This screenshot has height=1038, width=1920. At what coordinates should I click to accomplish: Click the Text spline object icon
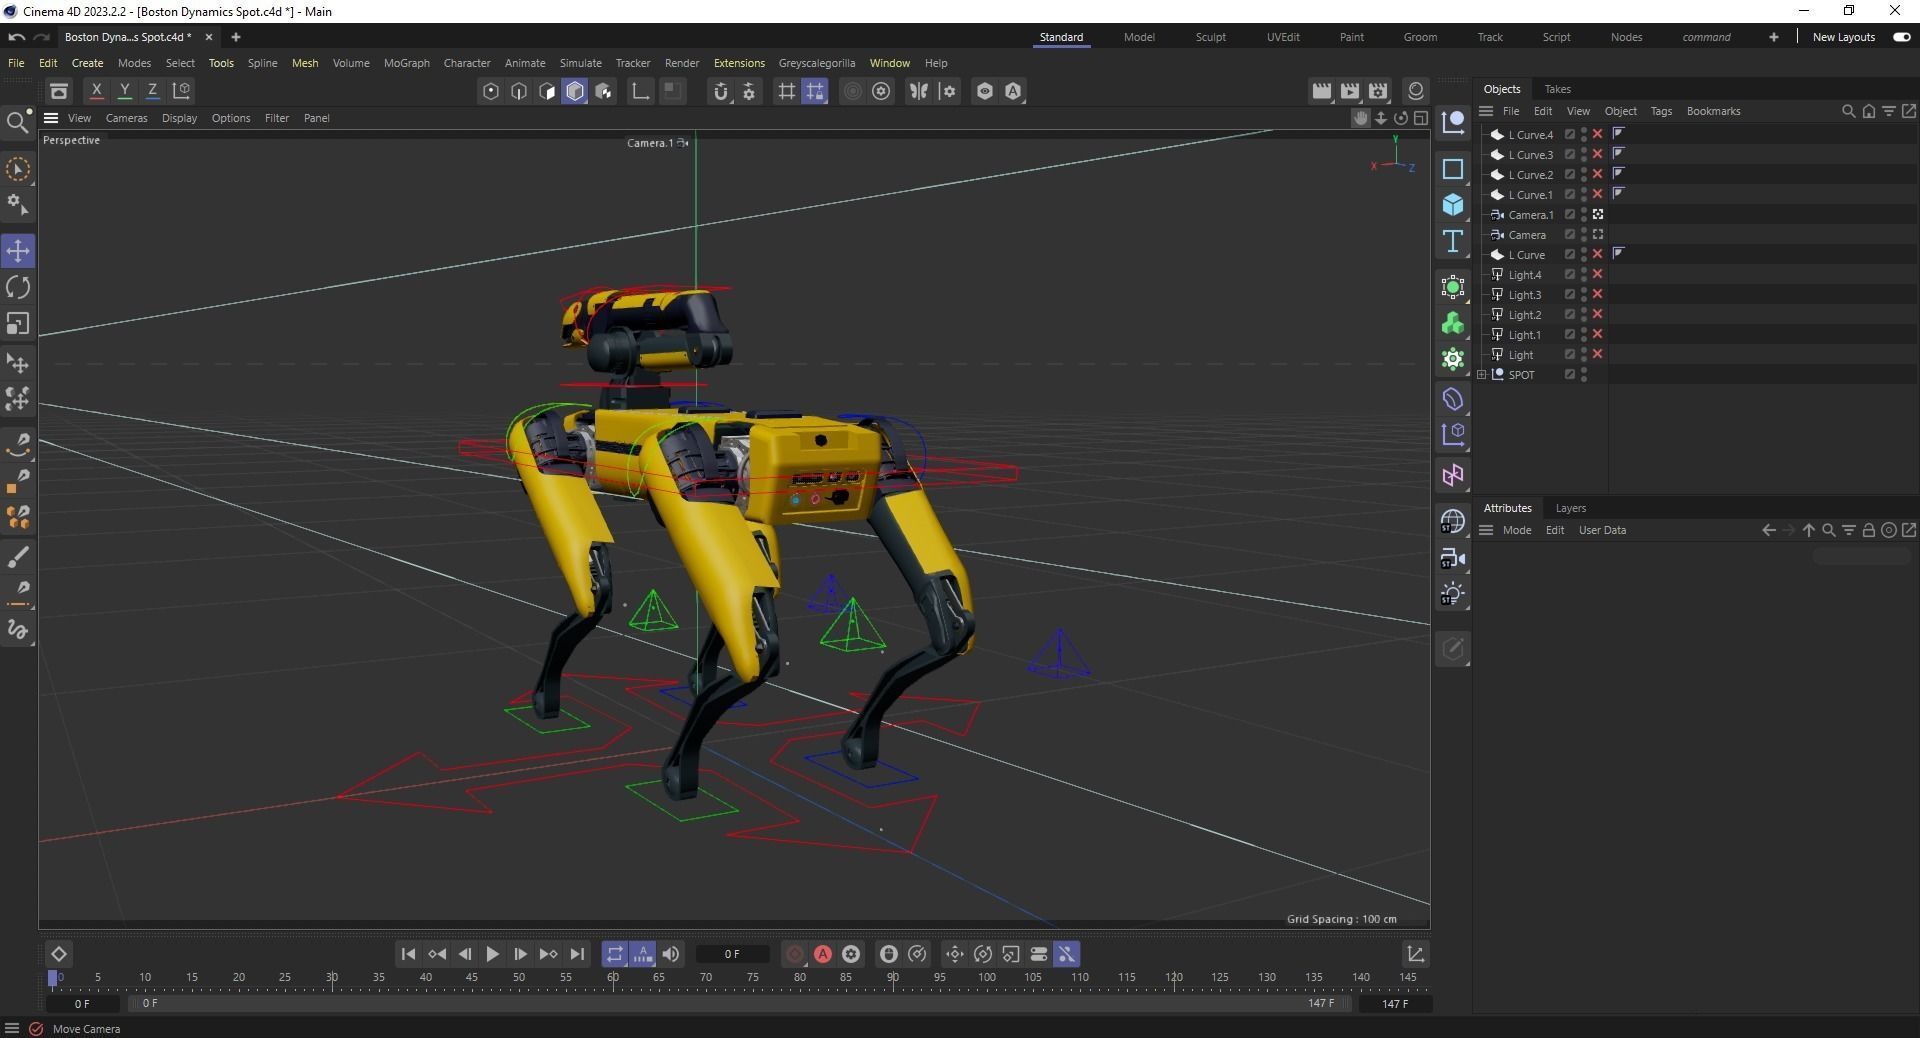[1453, 241]
